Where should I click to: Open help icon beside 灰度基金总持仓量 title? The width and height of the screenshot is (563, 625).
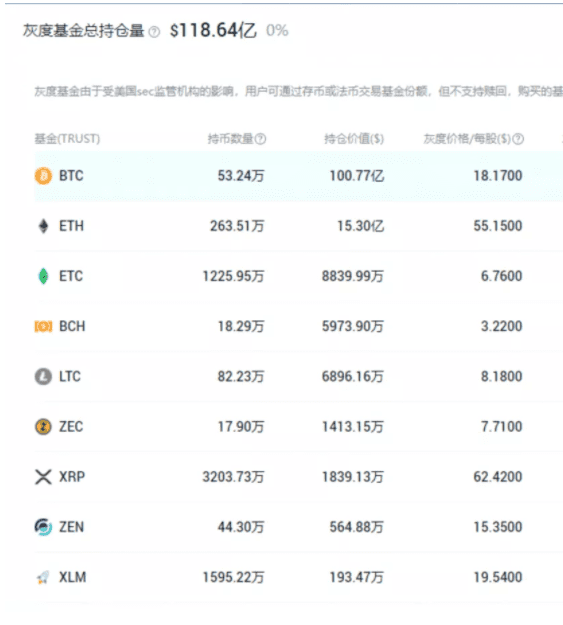point(154,32)
